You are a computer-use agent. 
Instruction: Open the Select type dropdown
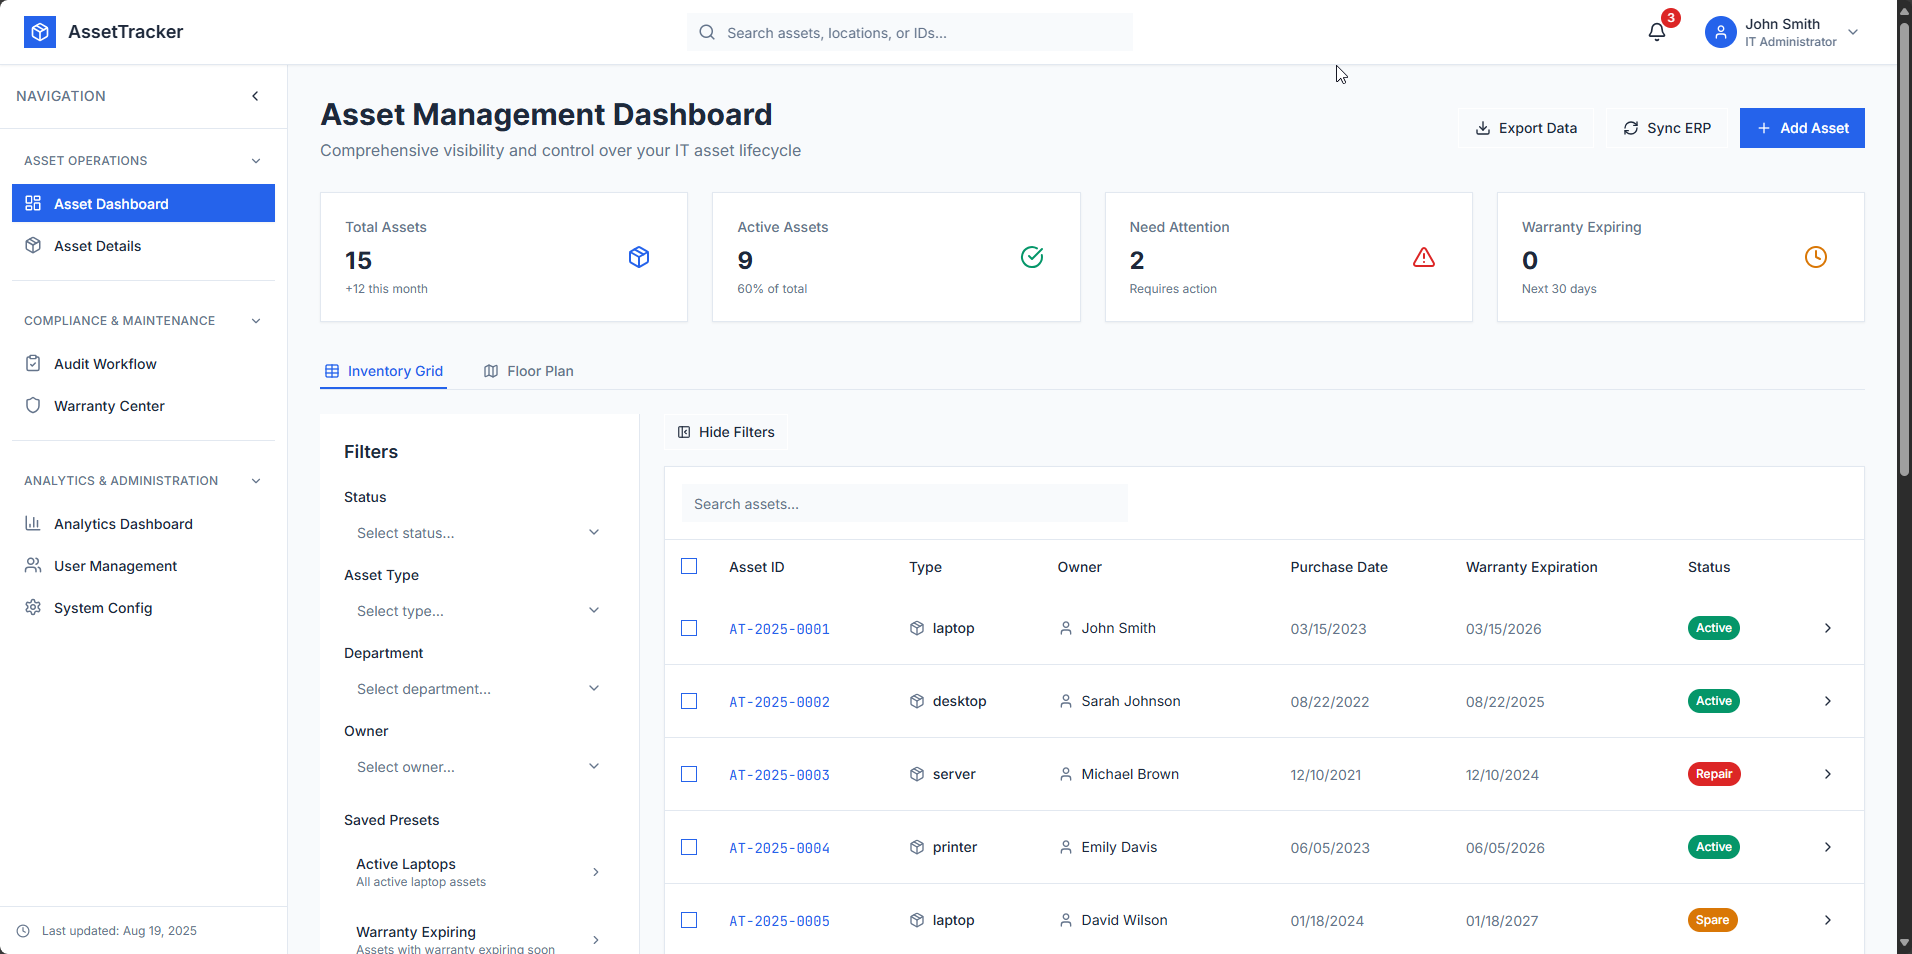[479, 611]
